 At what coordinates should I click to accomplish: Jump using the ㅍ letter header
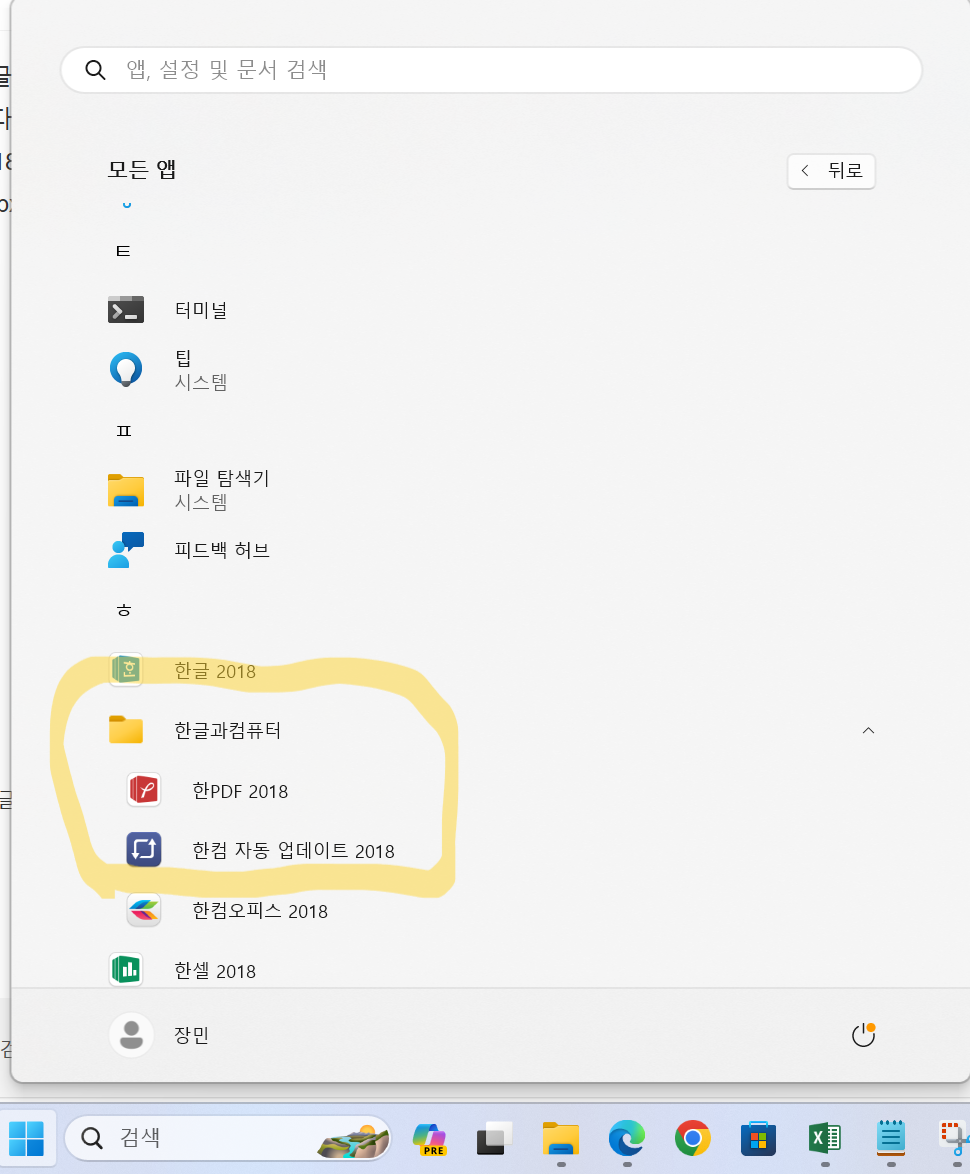tap(123, 431)
